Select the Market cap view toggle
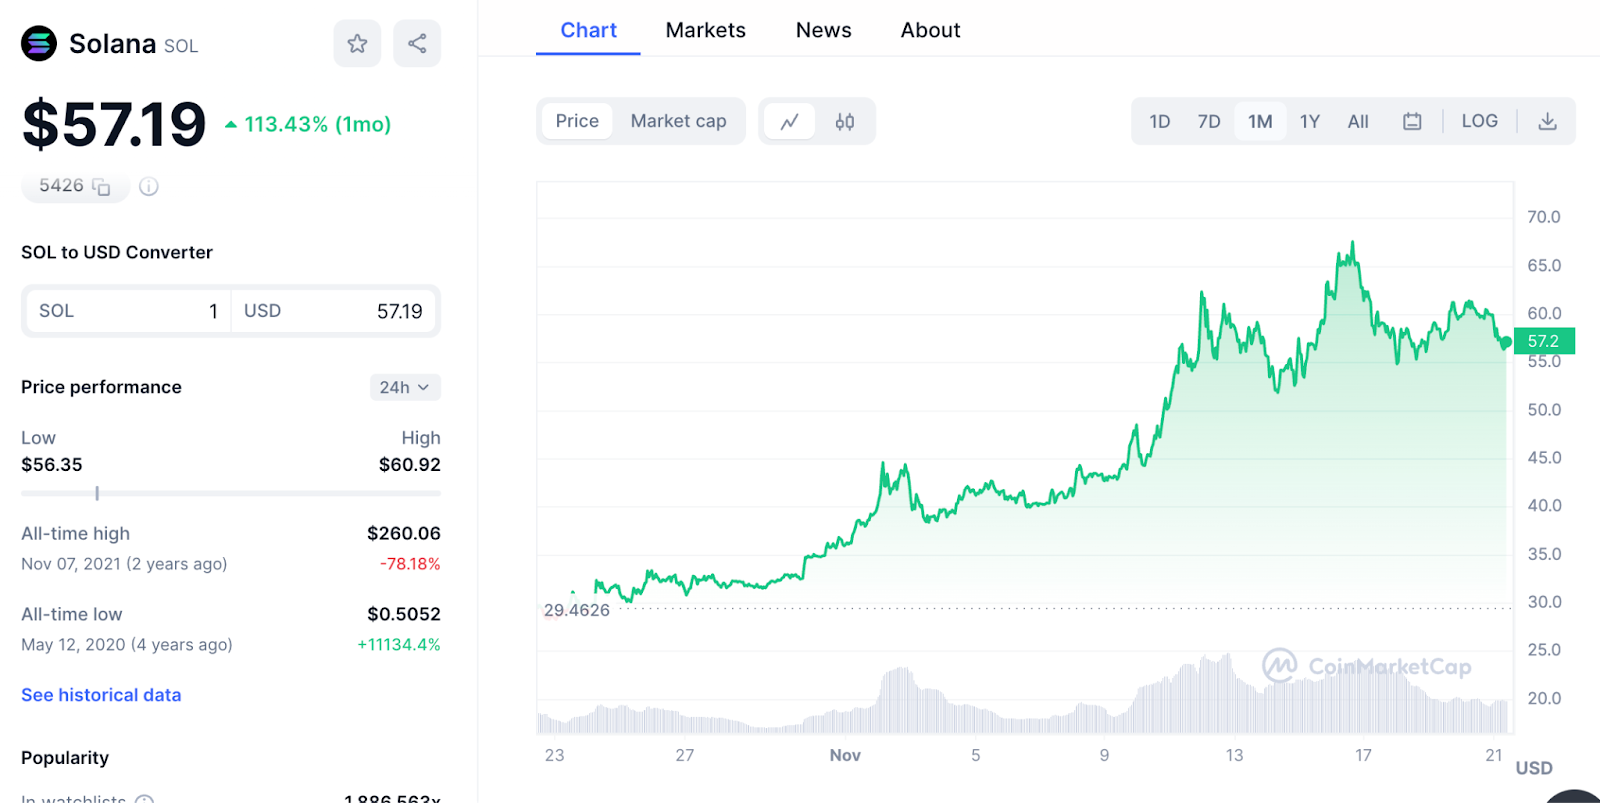1600x803 pixels. (x=678, y=121)
